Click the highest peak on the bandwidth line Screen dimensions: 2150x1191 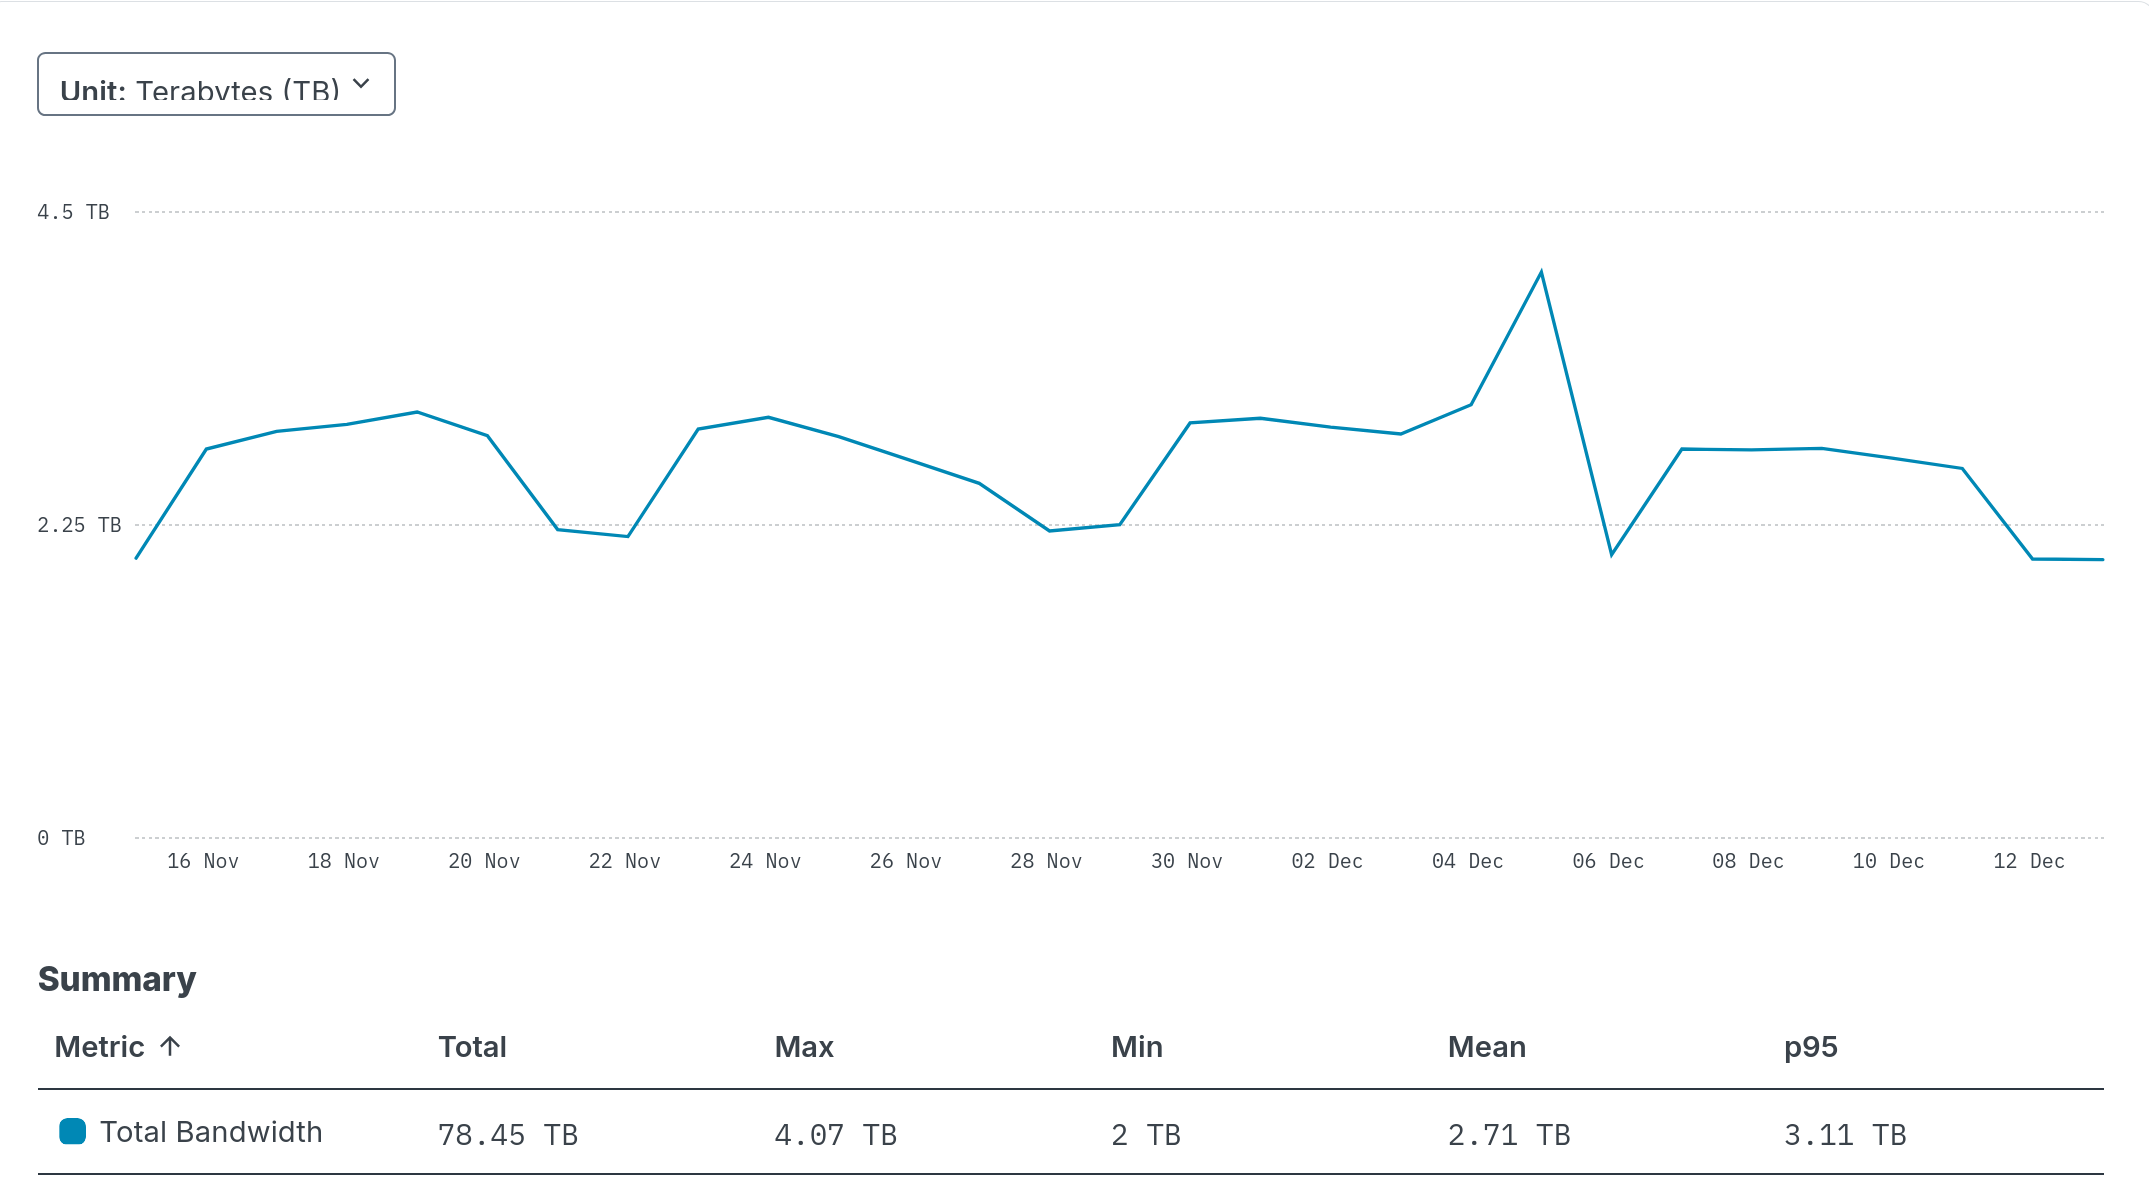pos(1541,272)
